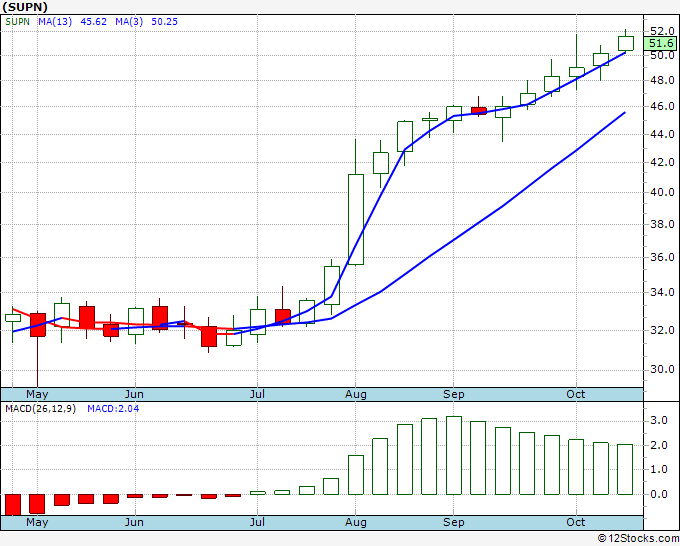Viewport: 680px width, 546px height.
Task: Click the 32.0 price axis label
Action: coord(662,330)
